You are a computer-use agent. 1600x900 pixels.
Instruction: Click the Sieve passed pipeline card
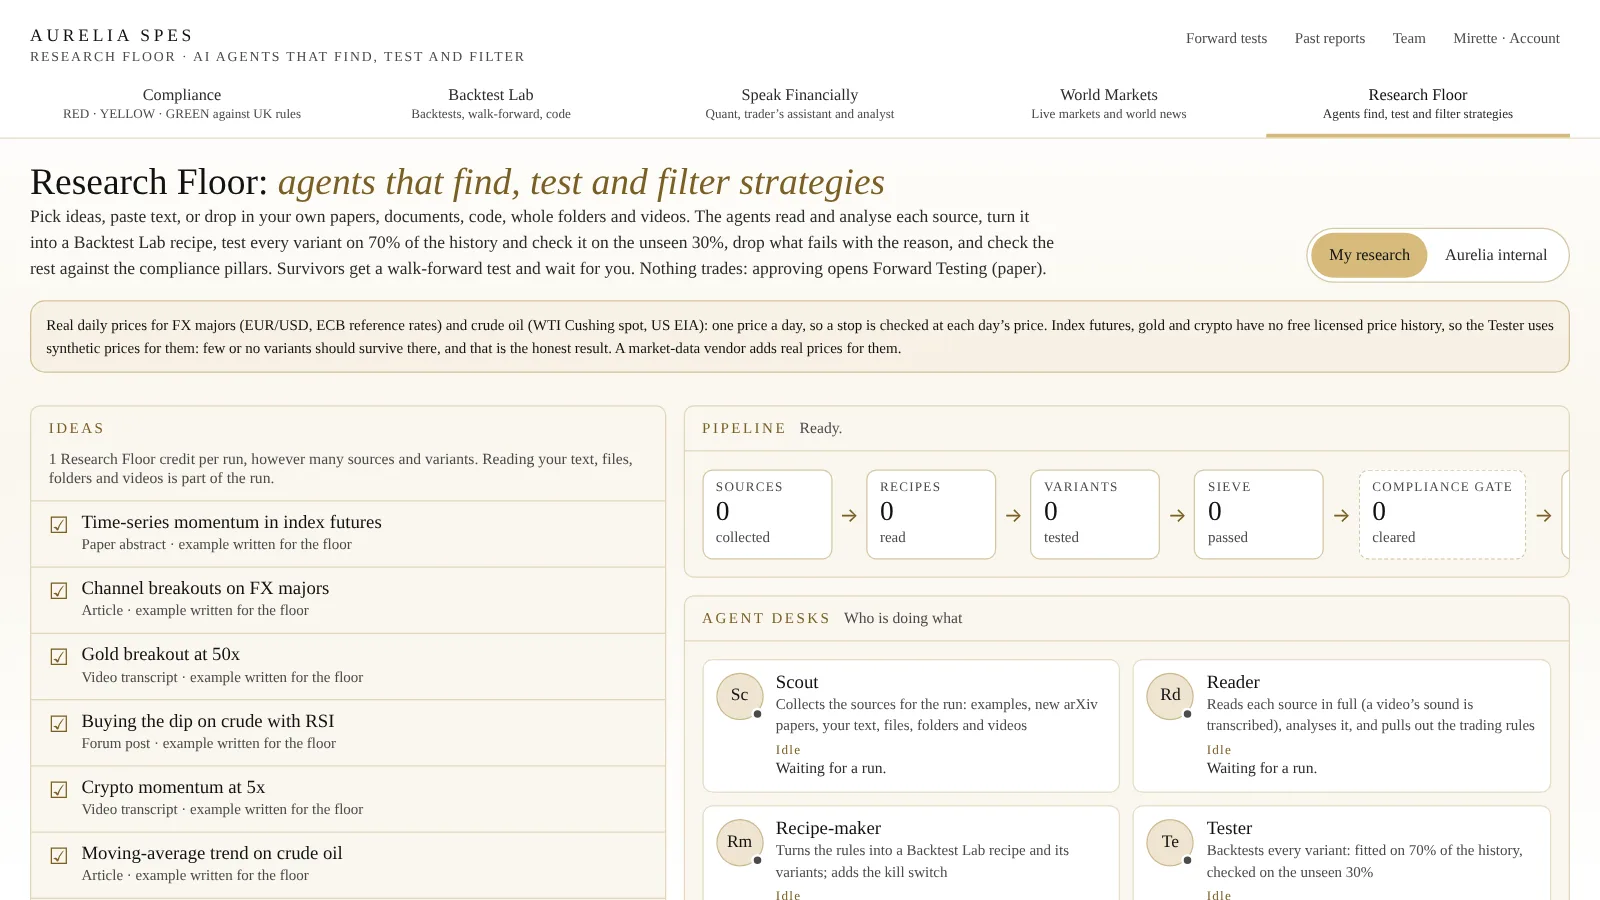tap(1259, 514)
